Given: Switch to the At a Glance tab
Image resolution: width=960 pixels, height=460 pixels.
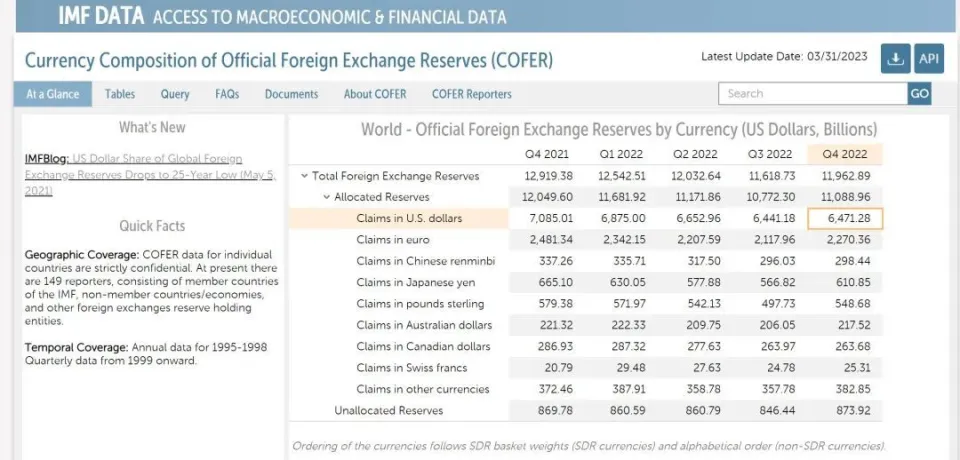Looking at the screenshot, I should click(53, 94).
